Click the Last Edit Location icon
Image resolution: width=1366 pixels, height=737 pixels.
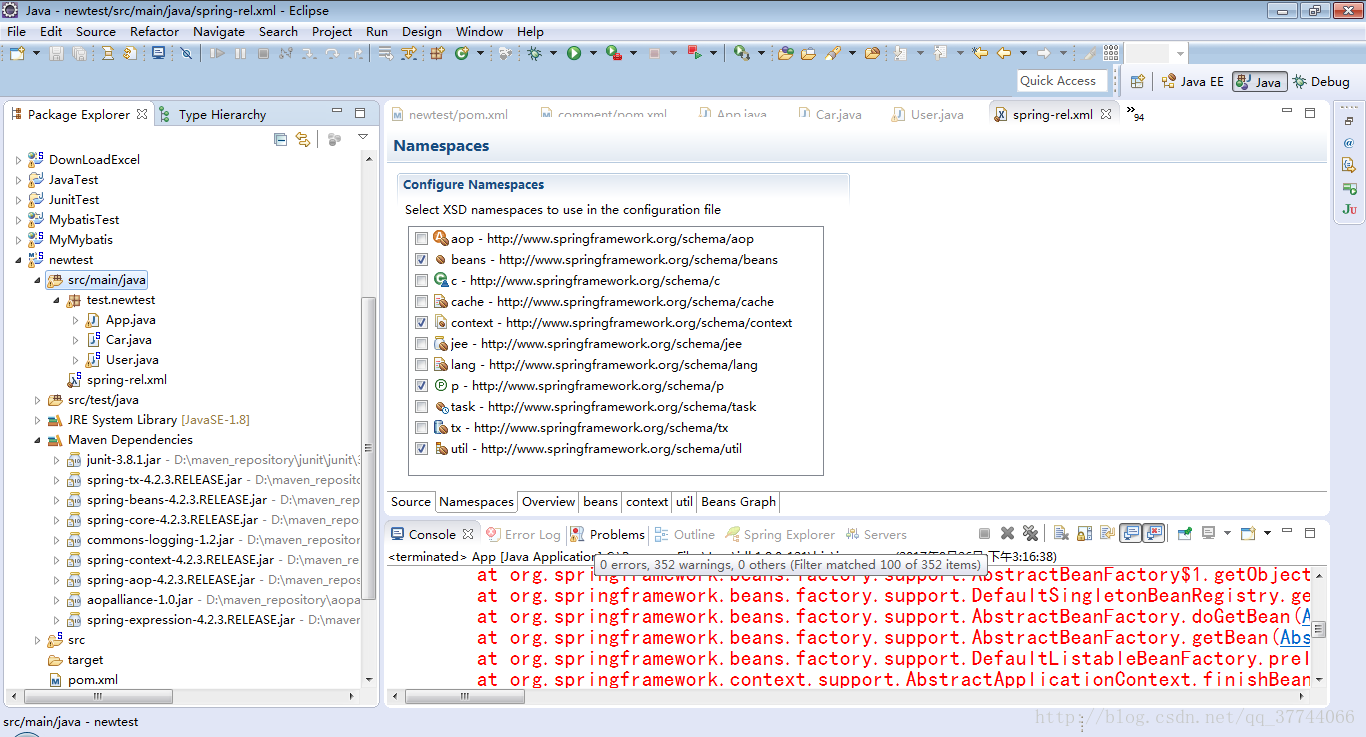tap(980, 53)
